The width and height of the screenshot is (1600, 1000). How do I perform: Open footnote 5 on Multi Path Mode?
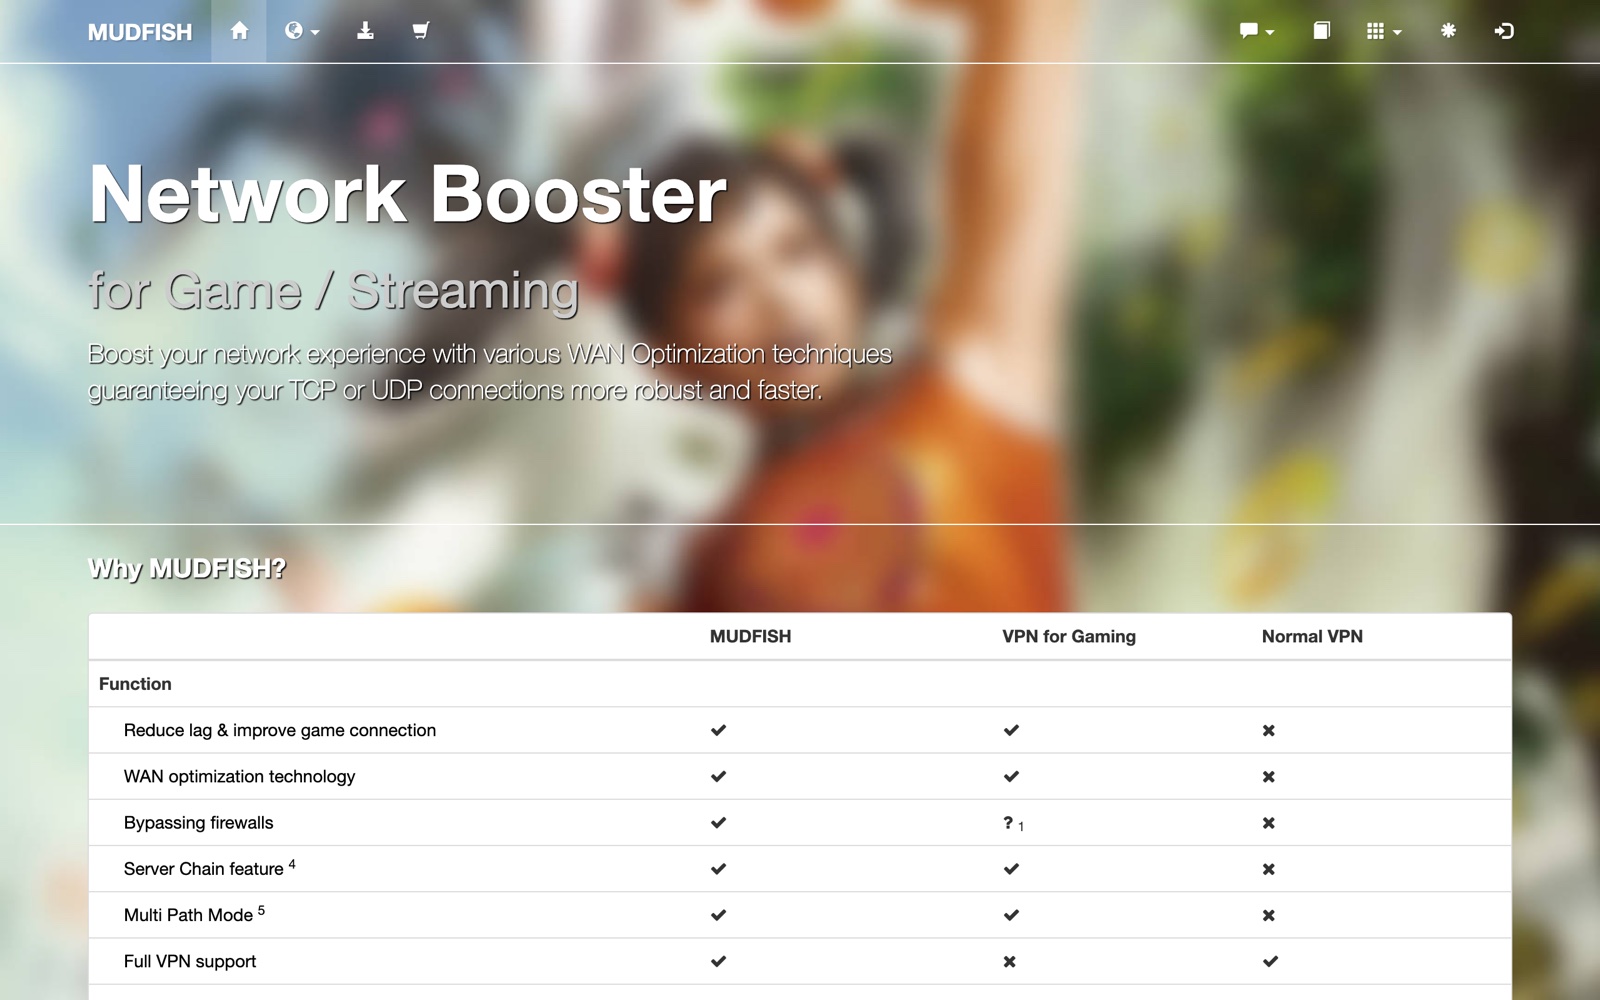pos(261,910)
